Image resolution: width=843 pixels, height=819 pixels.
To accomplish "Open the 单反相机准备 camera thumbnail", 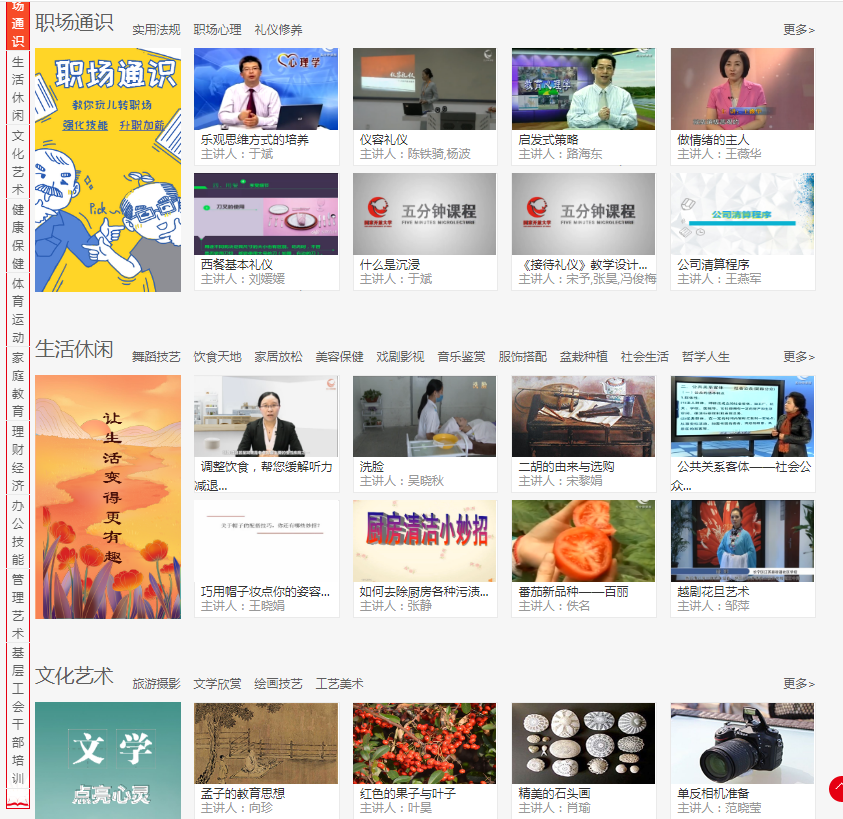I will (742, 743).
